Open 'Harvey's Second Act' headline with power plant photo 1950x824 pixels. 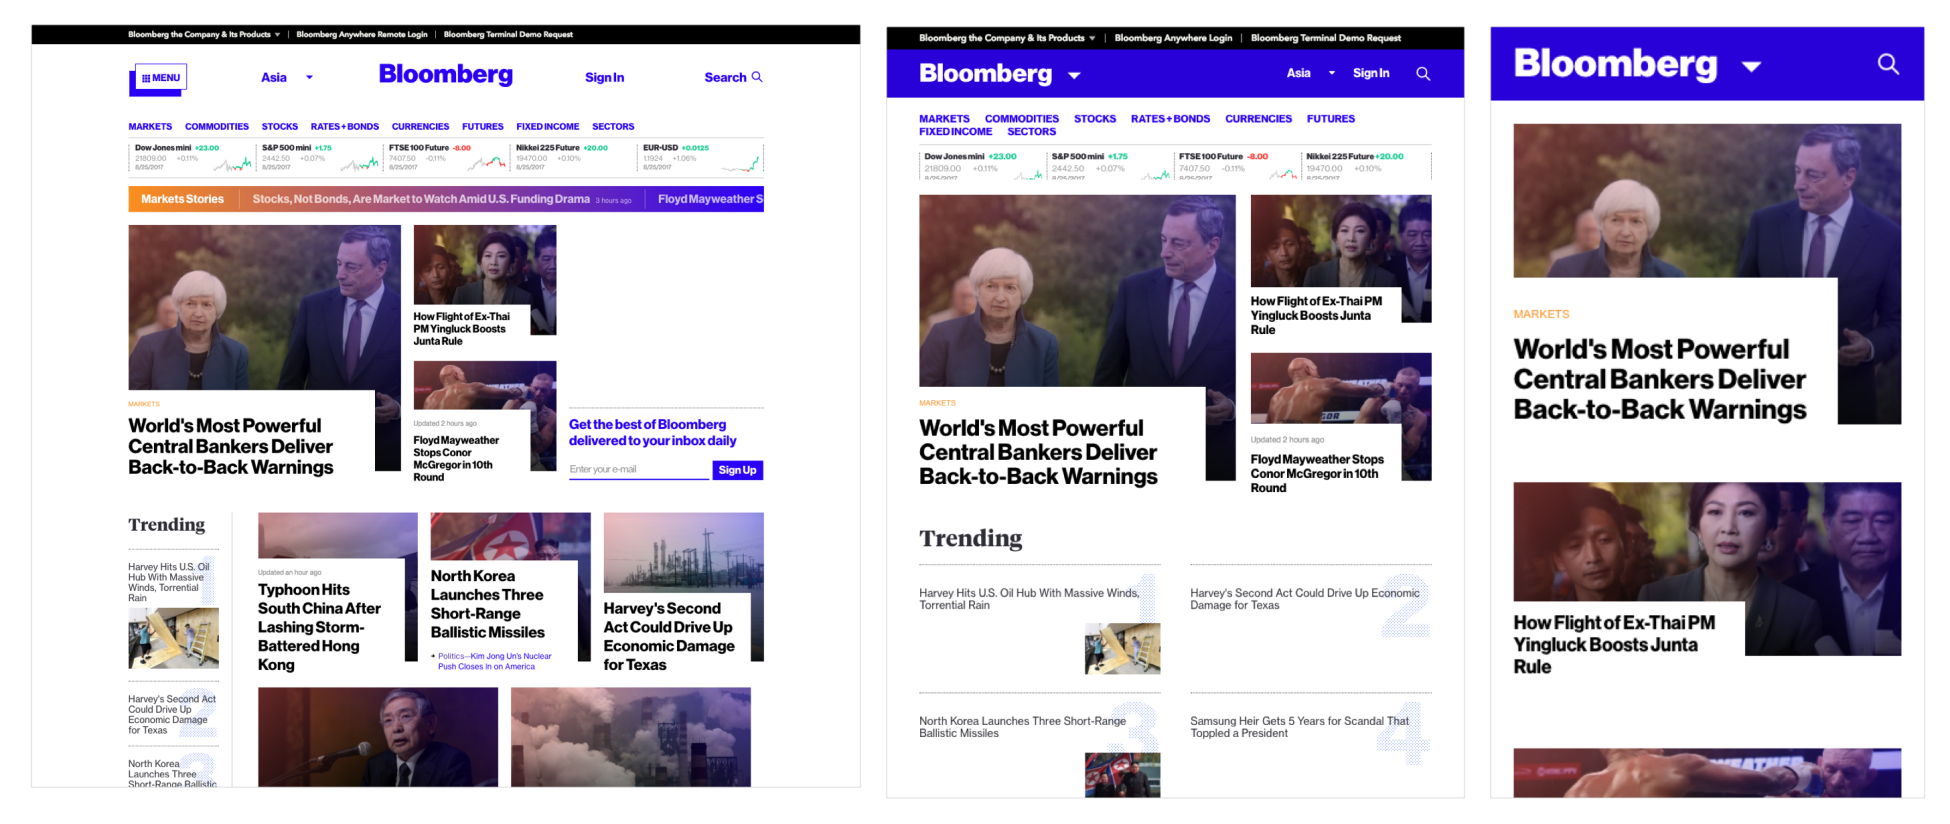tap(669, 636)
